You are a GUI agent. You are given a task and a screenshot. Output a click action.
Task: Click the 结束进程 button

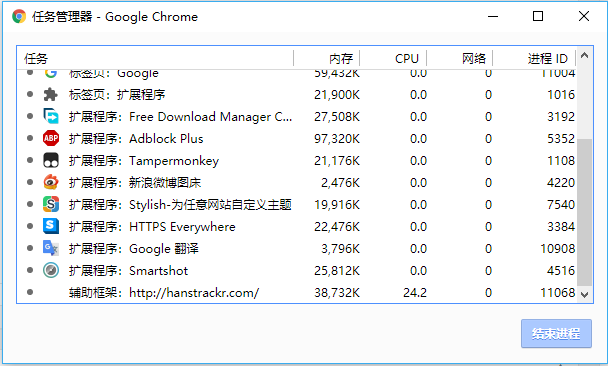point(556,333)
